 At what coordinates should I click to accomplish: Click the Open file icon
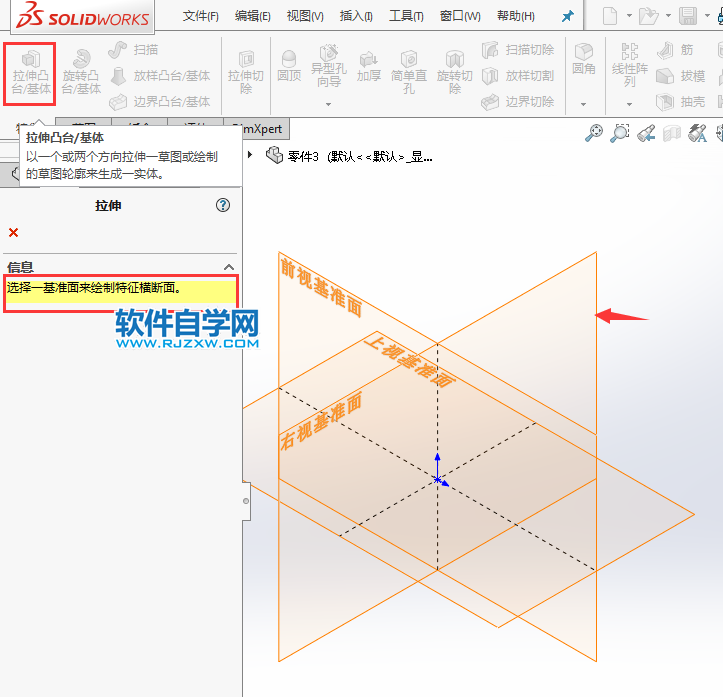point(648,16)
